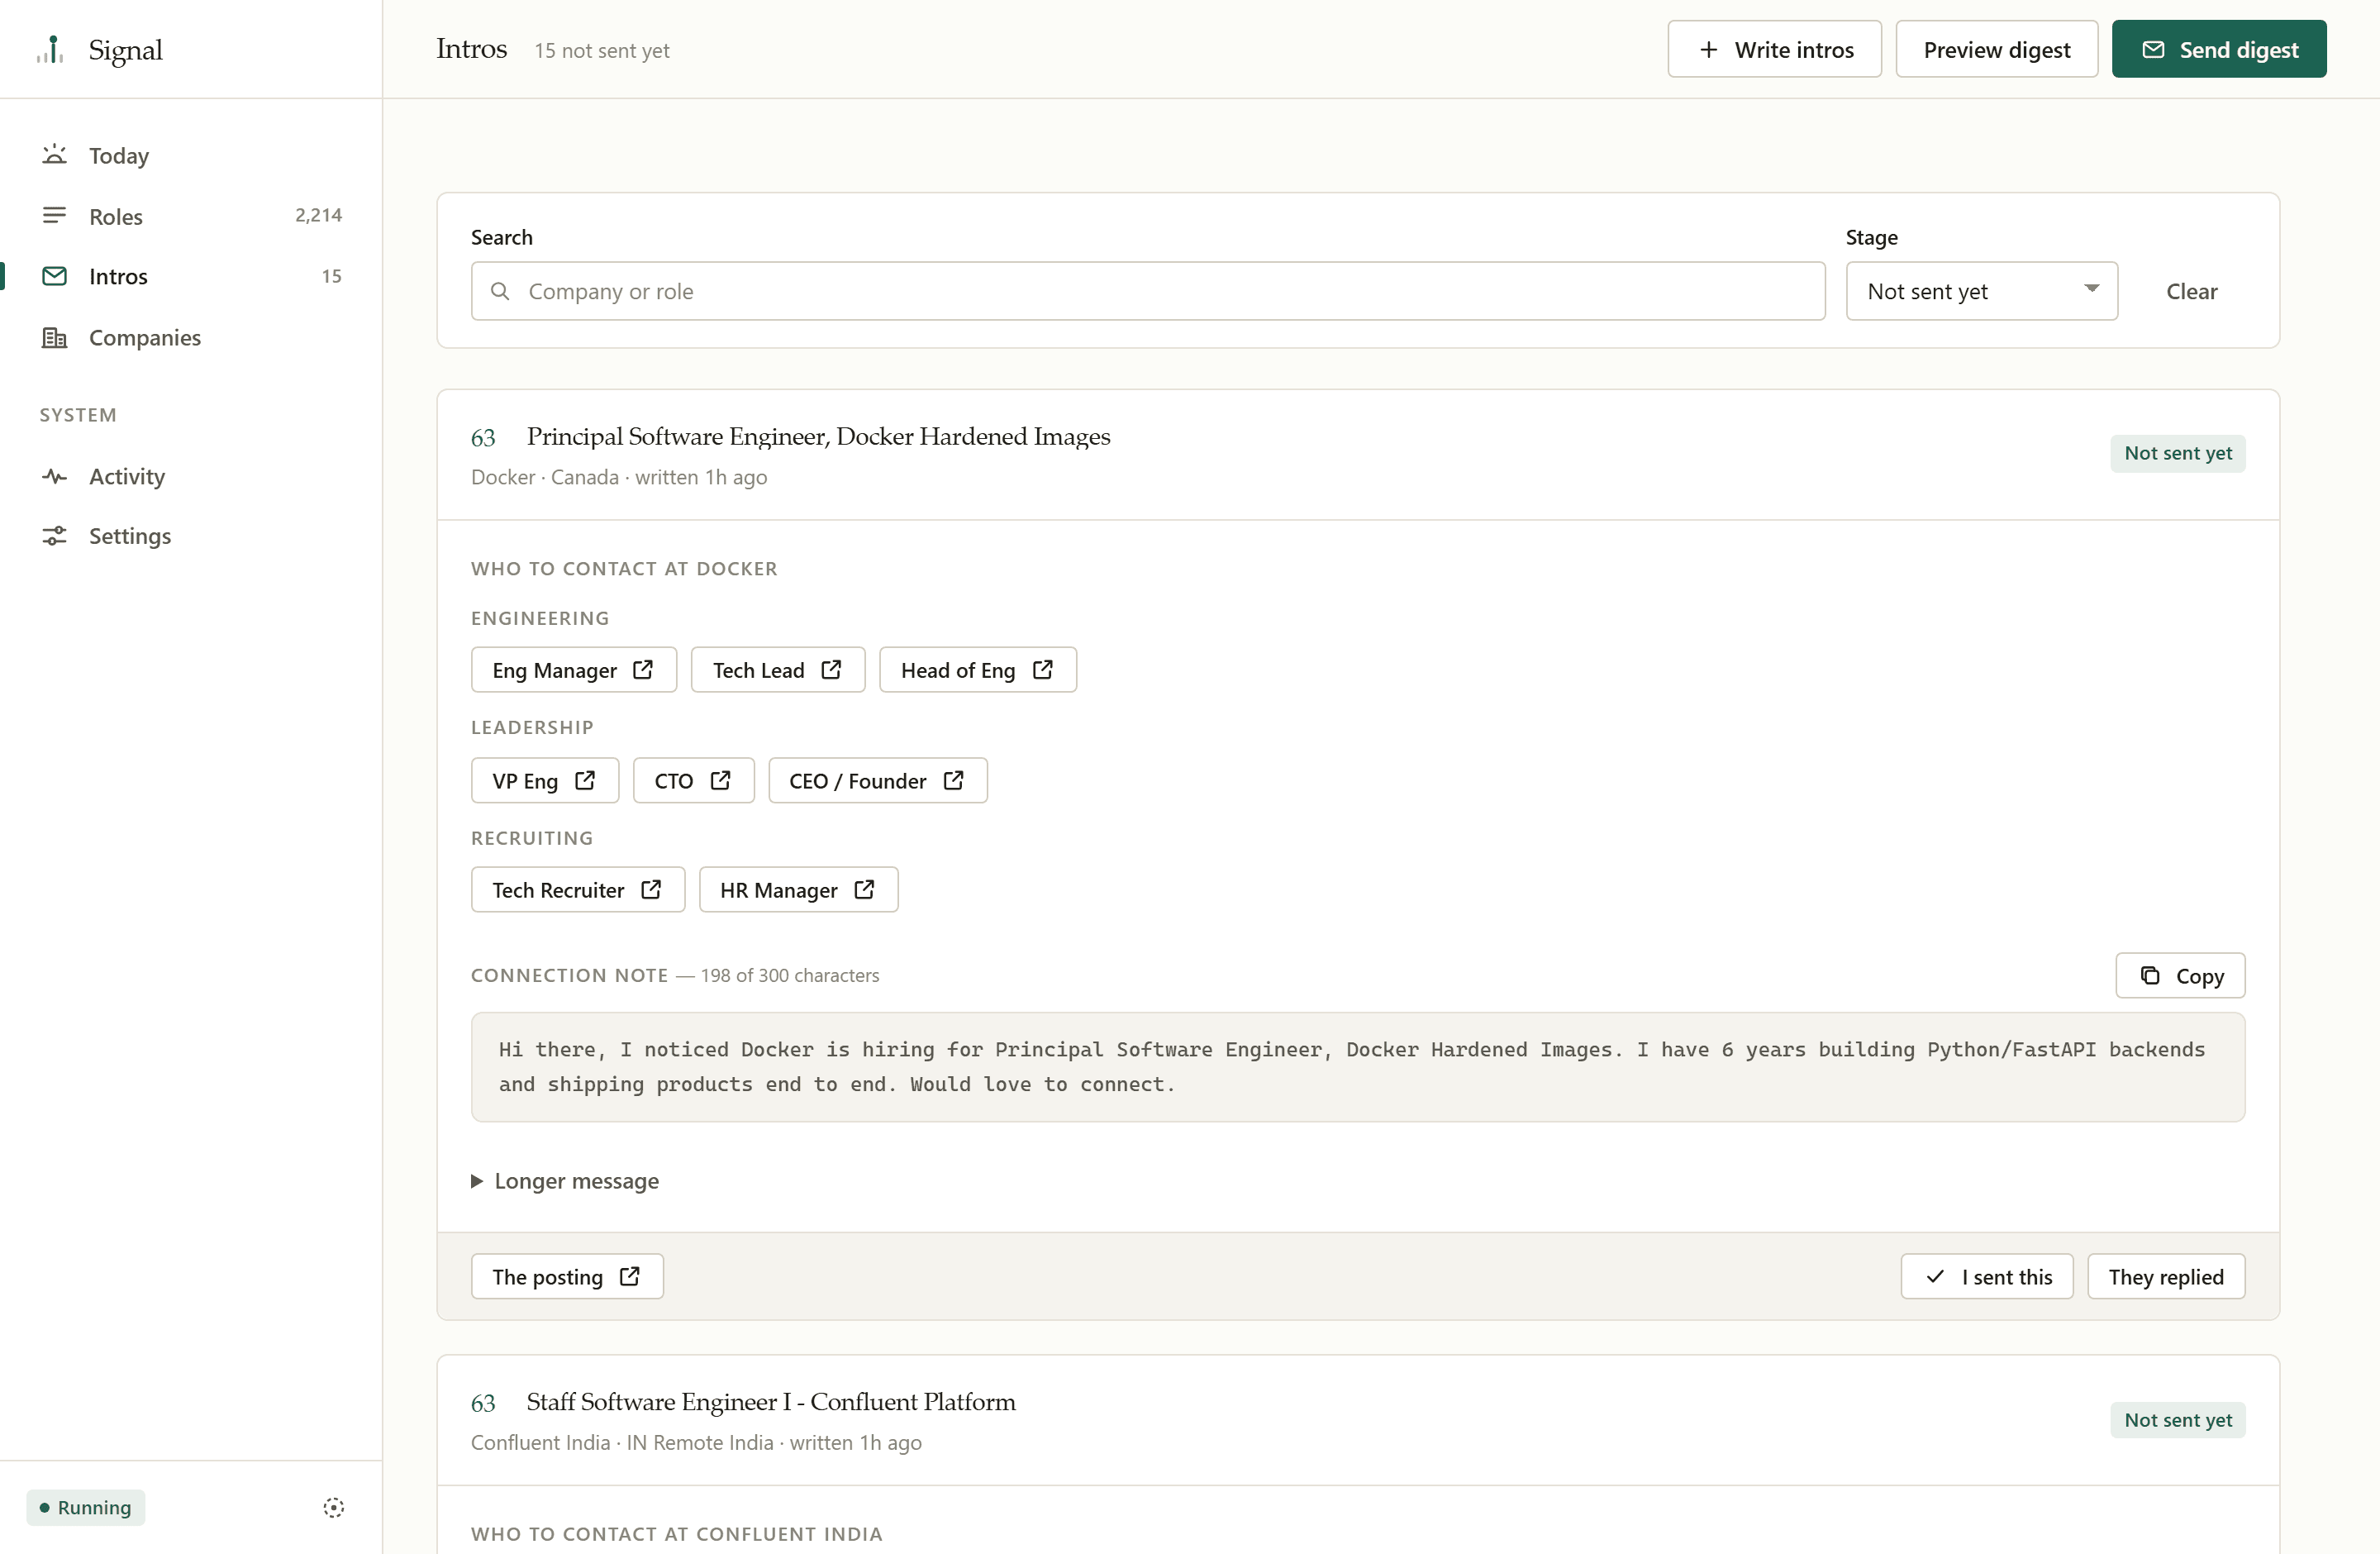Click external-link icon on CEO / Founder
Screen dimensions: 2380x1554
tap(954, 779)
